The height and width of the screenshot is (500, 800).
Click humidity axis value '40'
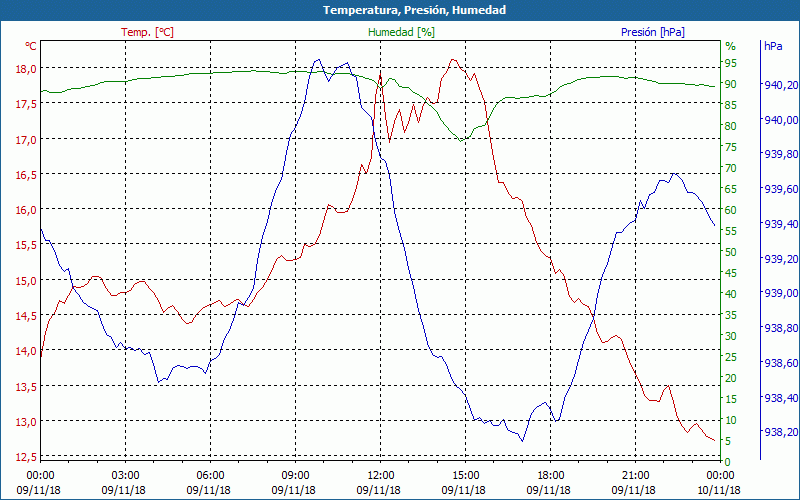(731, 294)
